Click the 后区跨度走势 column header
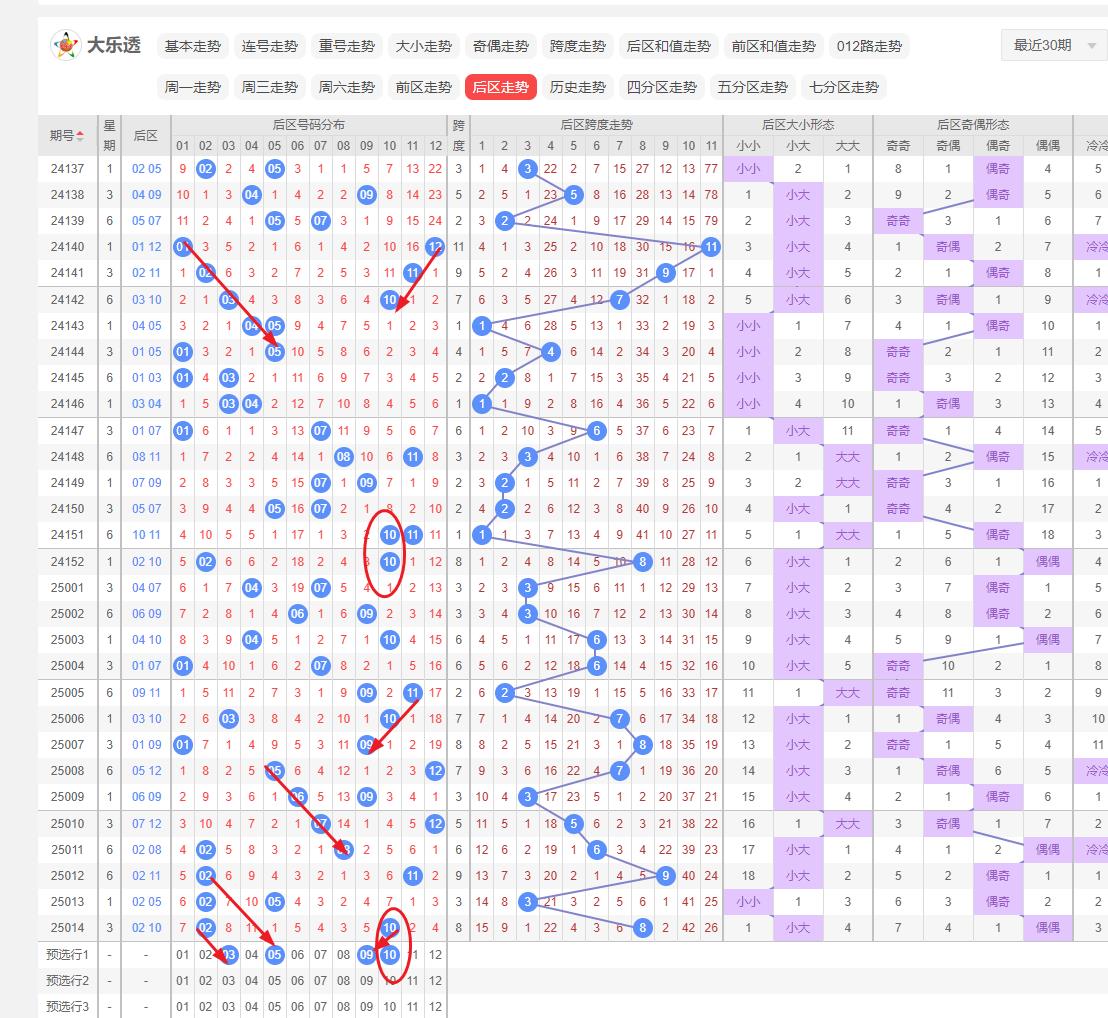This screenshot has width=1108, height=1018. coord(596,125)
